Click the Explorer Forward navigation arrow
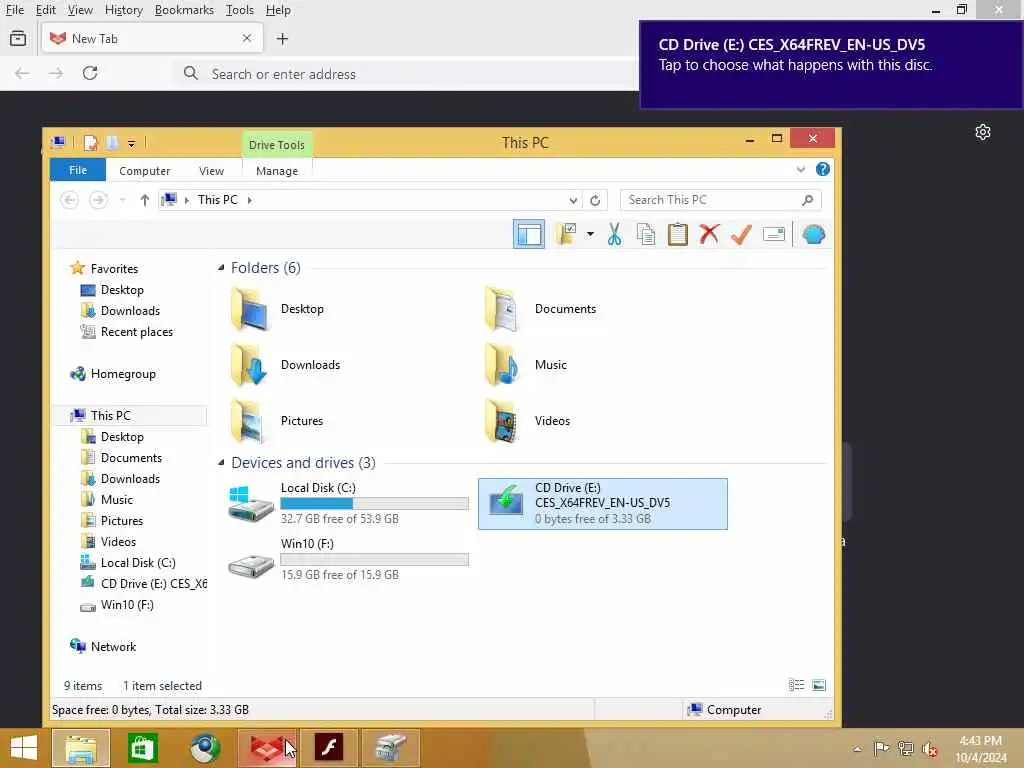Screen dimensions: 1024x768 [x=98, y=200]
